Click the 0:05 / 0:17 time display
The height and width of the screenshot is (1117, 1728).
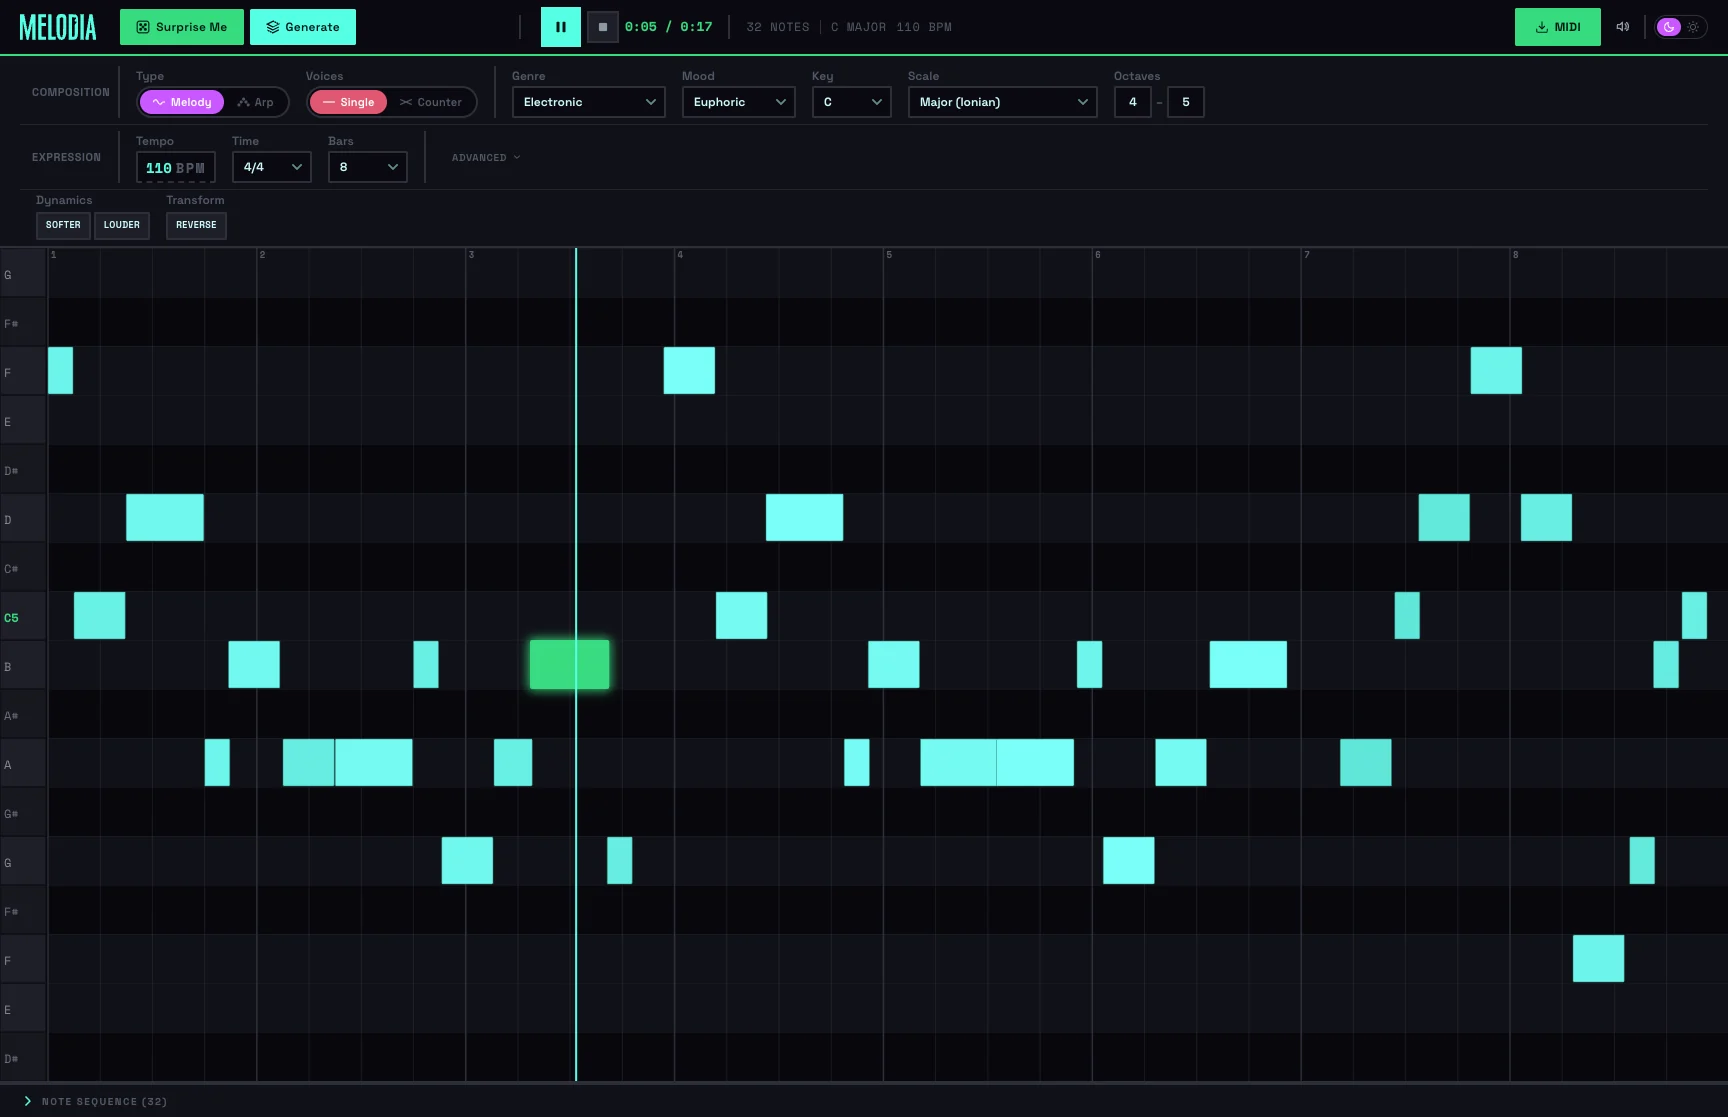[668, 27]
